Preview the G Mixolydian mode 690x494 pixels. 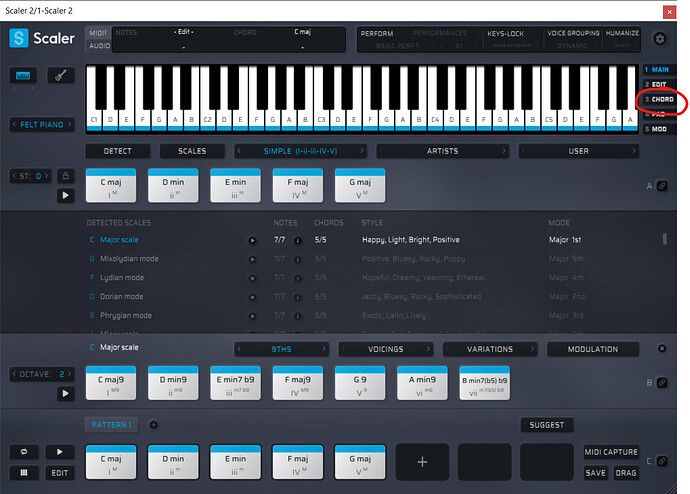pyautogui.click(x=252, y=259)
